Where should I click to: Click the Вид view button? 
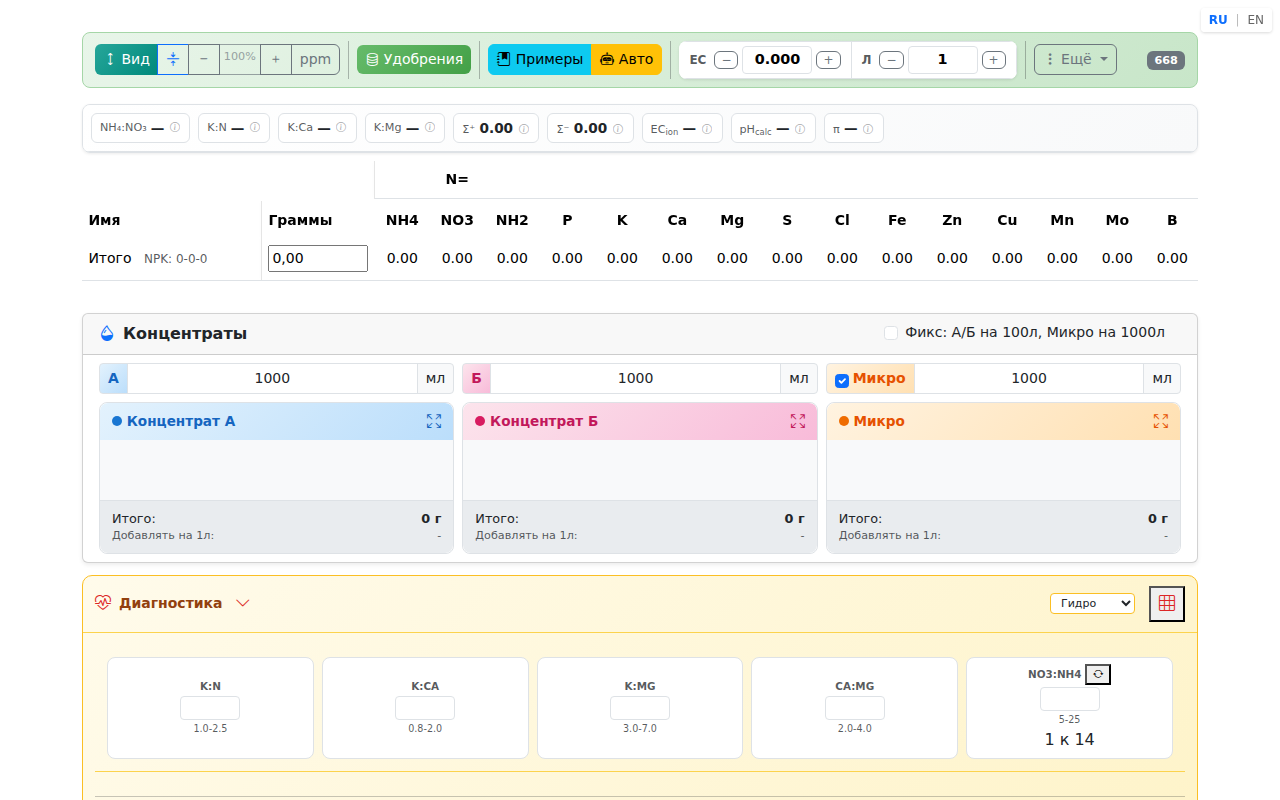click(x=127, y=59)
